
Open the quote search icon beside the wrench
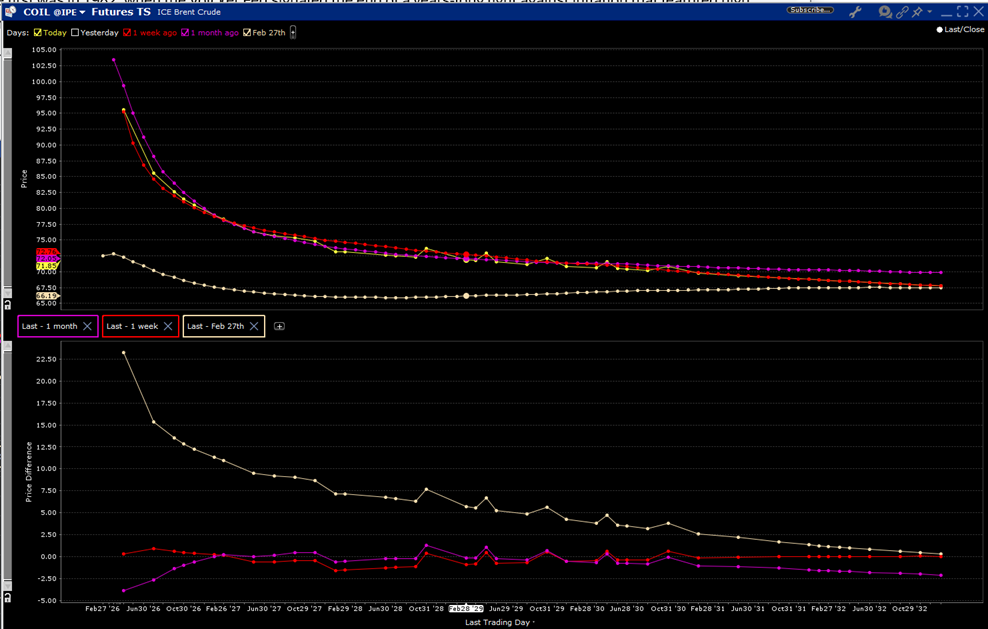pos(884,12)
